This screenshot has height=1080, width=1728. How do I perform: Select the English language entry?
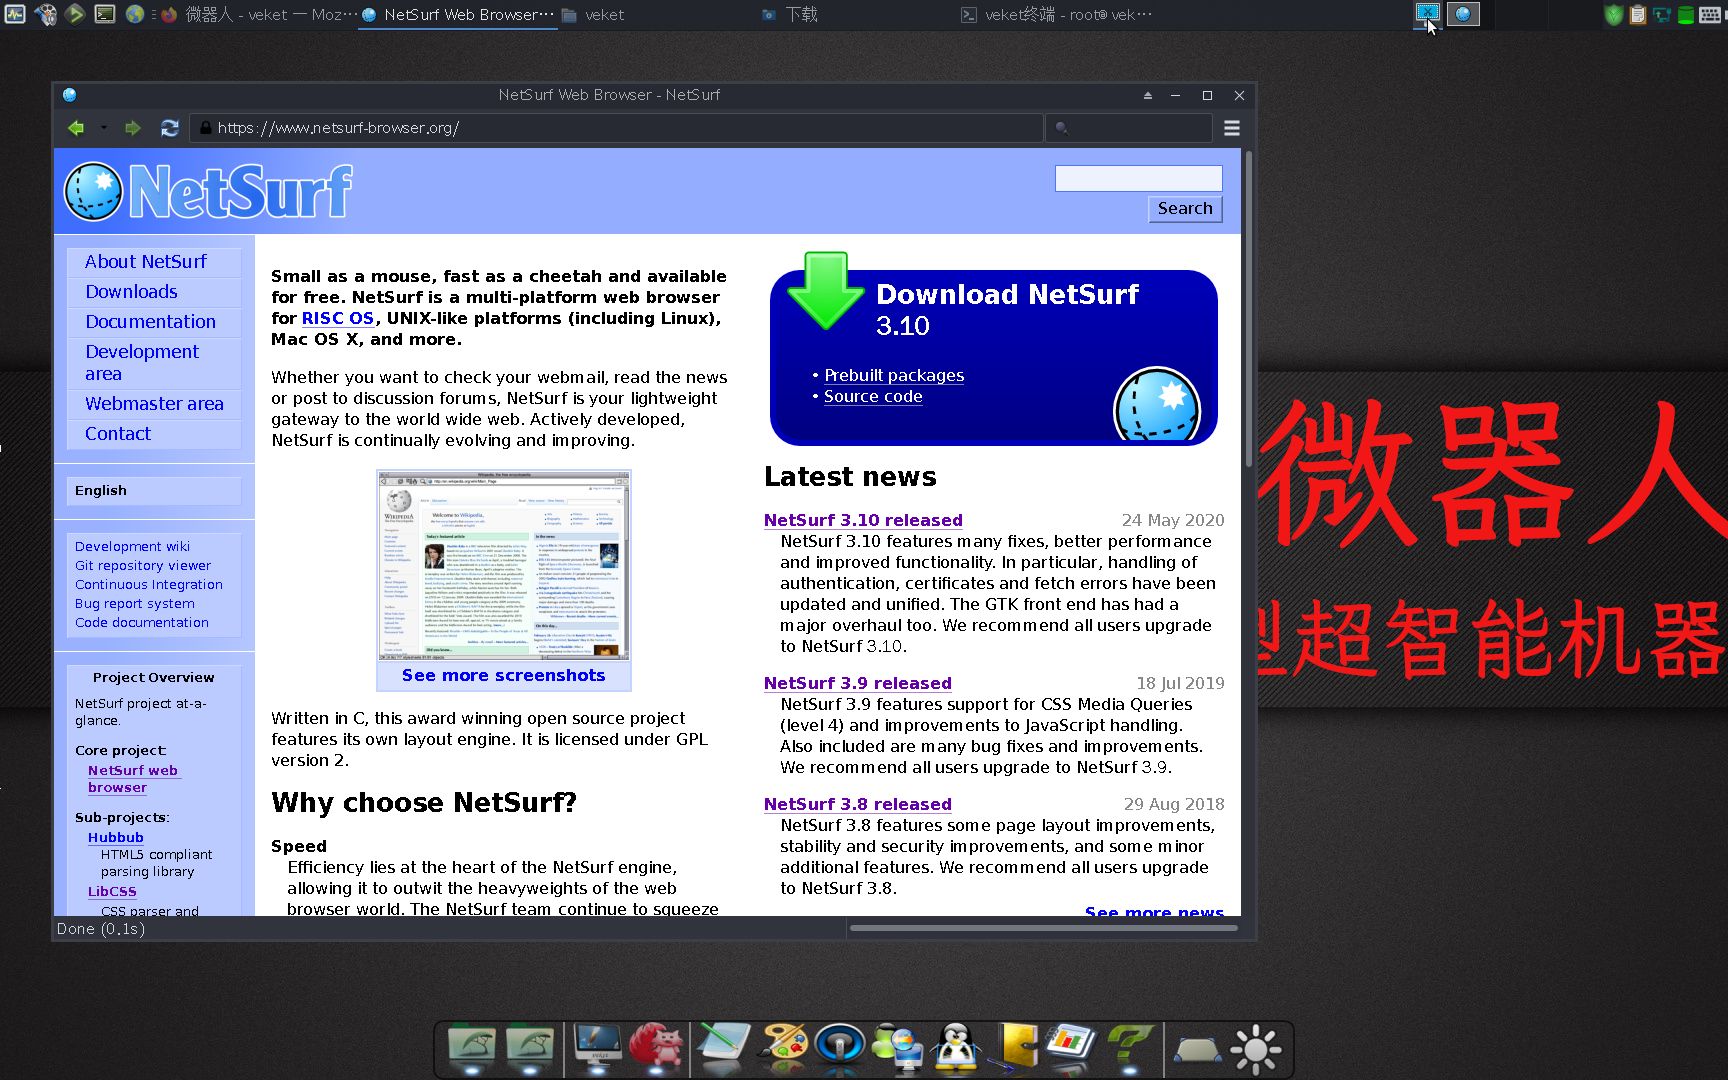pos(154,491)
